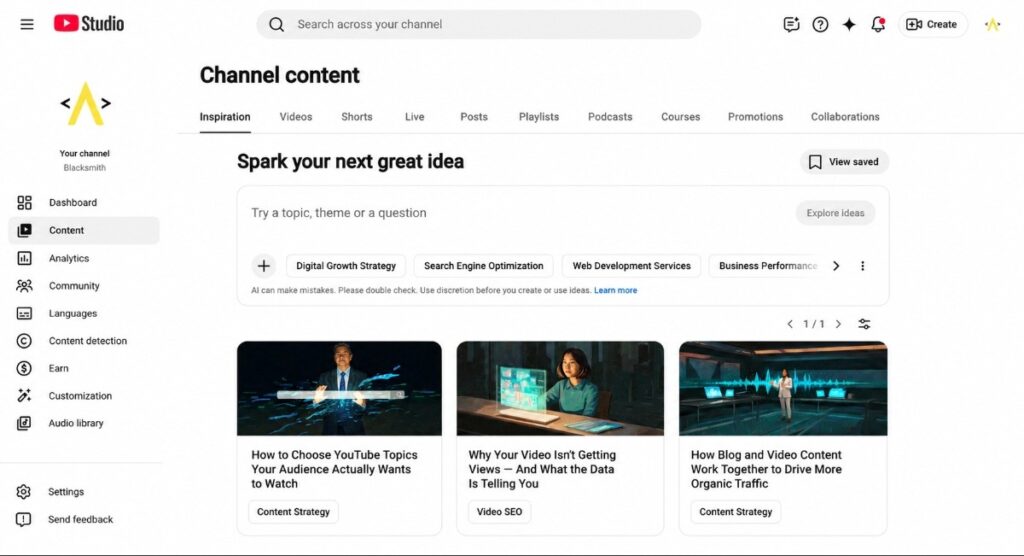Click the Send feedback icon
The width and height of the screenshot is (1024, 556).
(24, 519)
